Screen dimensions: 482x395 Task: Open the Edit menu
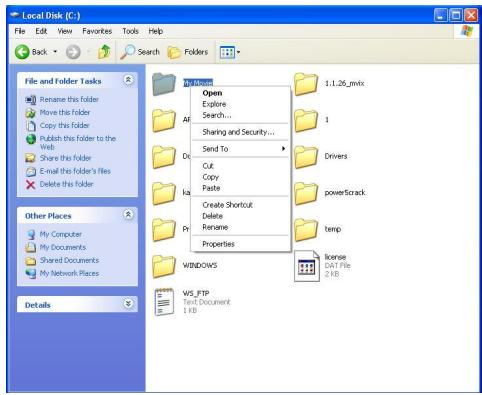click(x=41, y=31)
